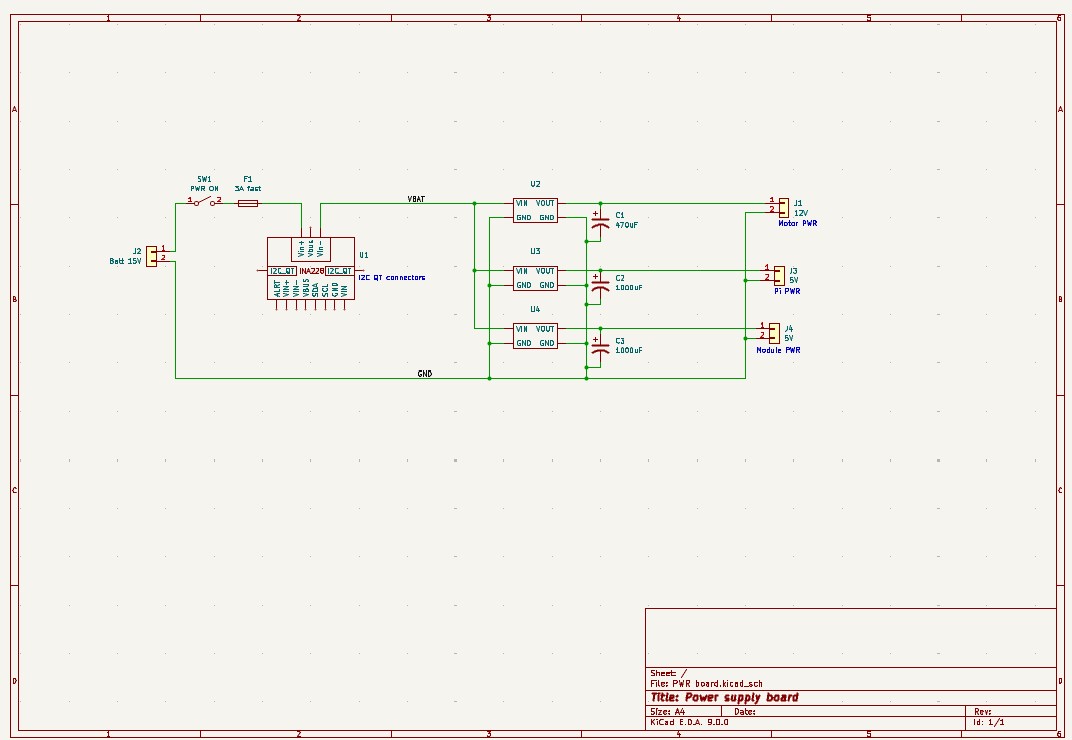Click the '3A fast' fuse value text

click(x=247, y=189)
